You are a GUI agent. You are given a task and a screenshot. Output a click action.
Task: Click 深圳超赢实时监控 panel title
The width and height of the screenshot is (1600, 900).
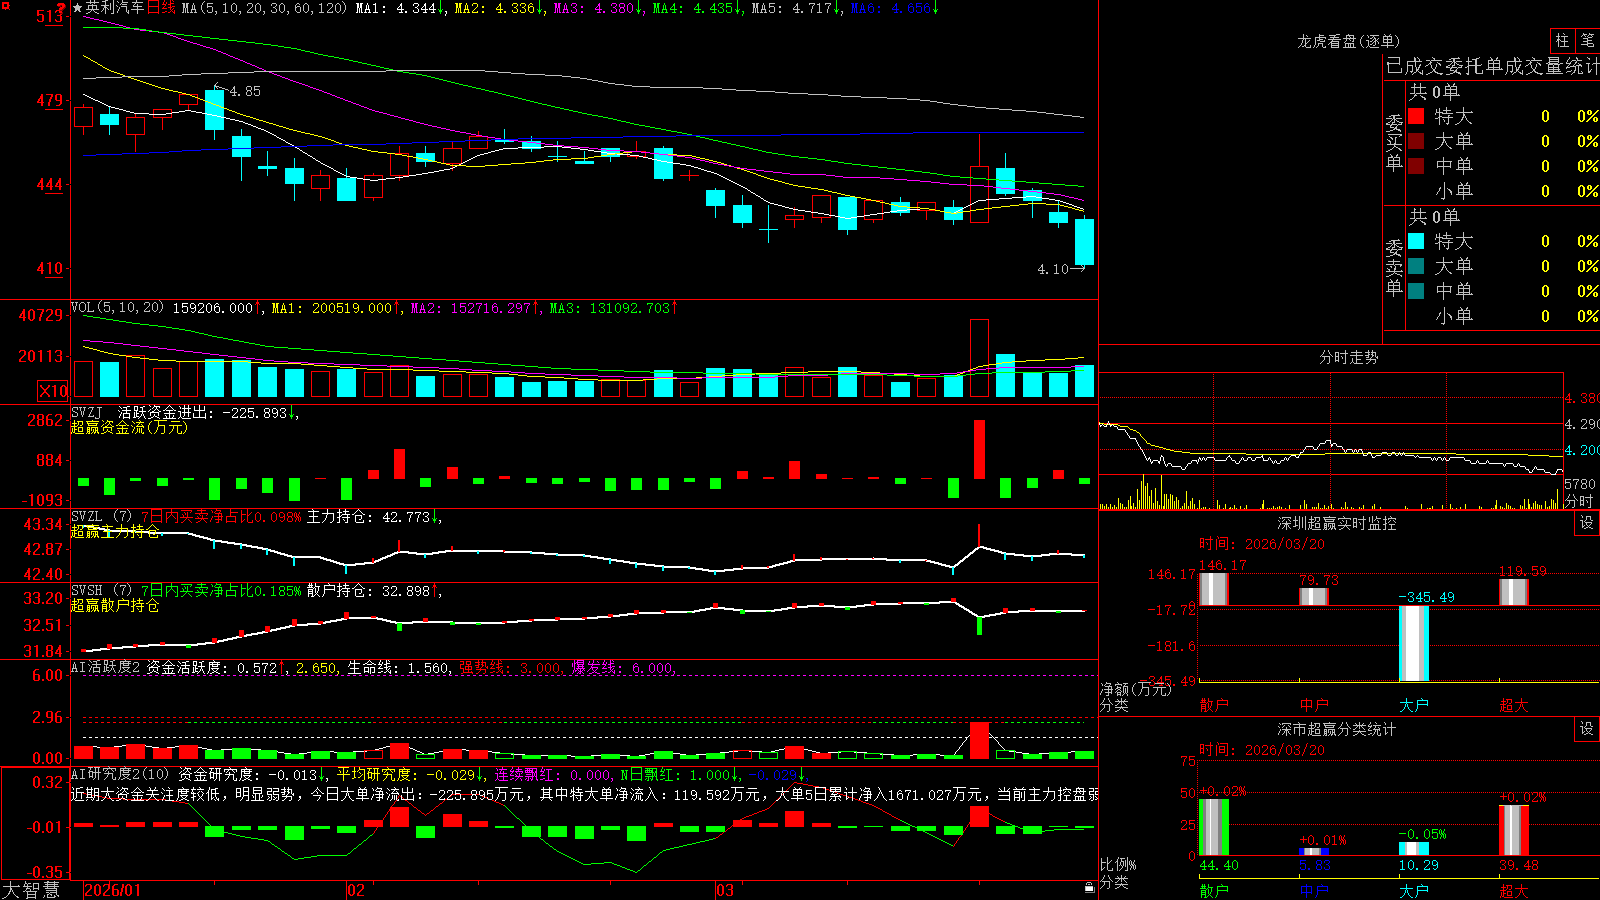[1336, 523]
